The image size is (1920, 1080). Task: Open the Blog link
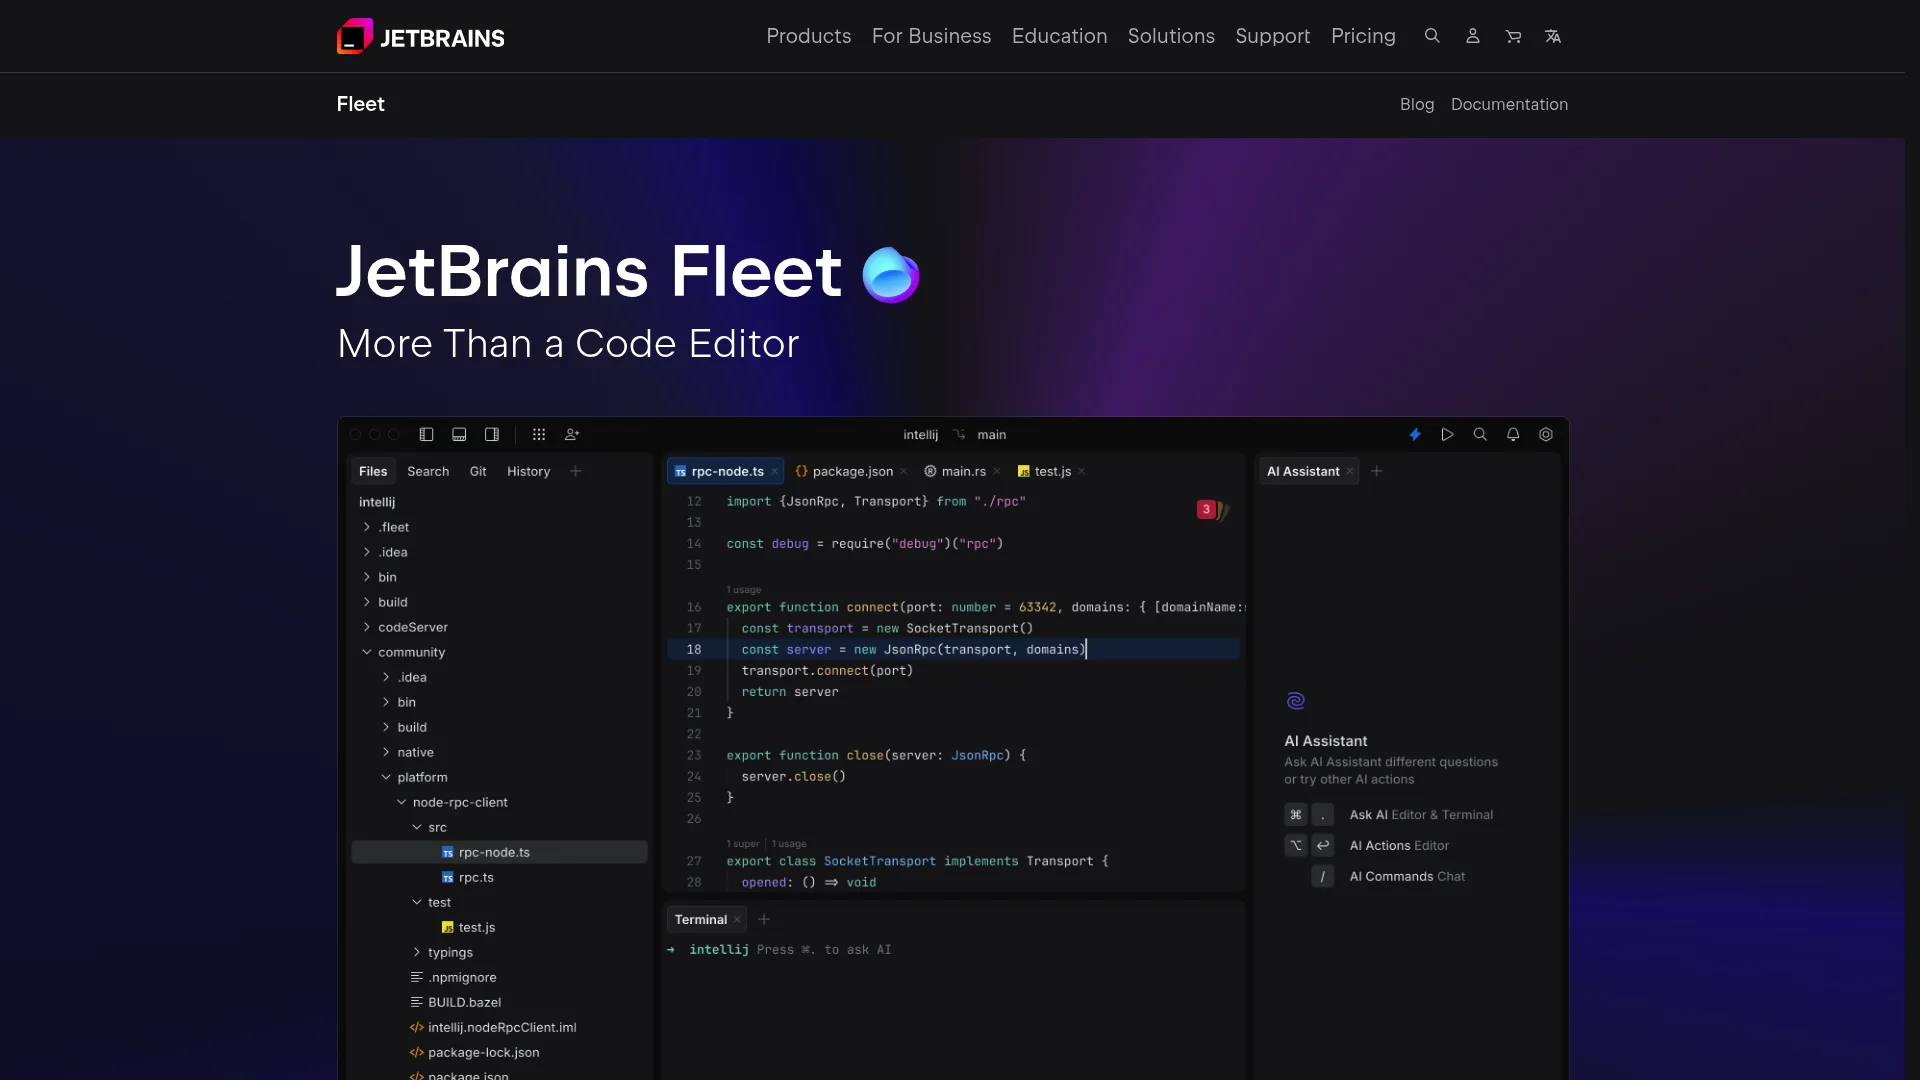click(1417, 104)
